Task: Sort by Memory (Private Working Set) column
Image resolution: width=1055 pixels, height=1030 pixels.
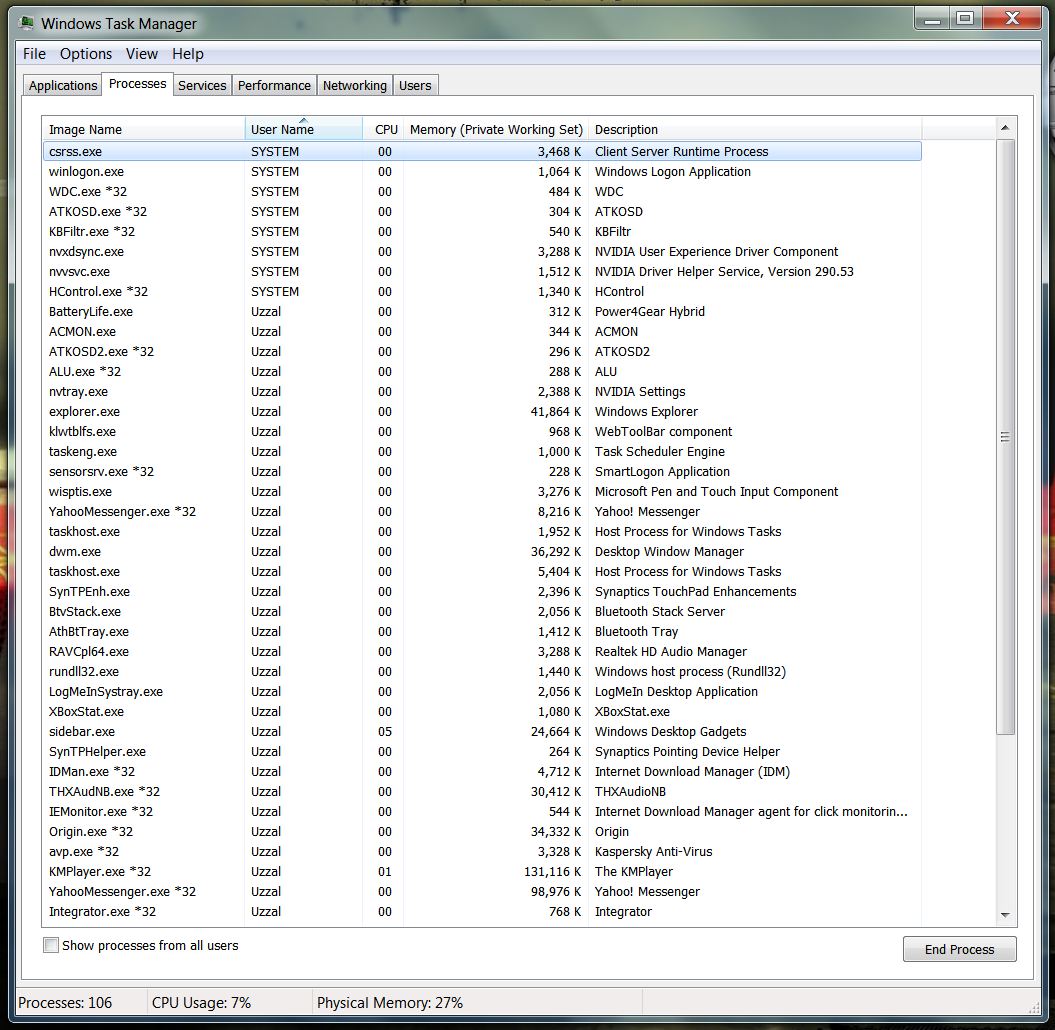Action: coord(496,129)
